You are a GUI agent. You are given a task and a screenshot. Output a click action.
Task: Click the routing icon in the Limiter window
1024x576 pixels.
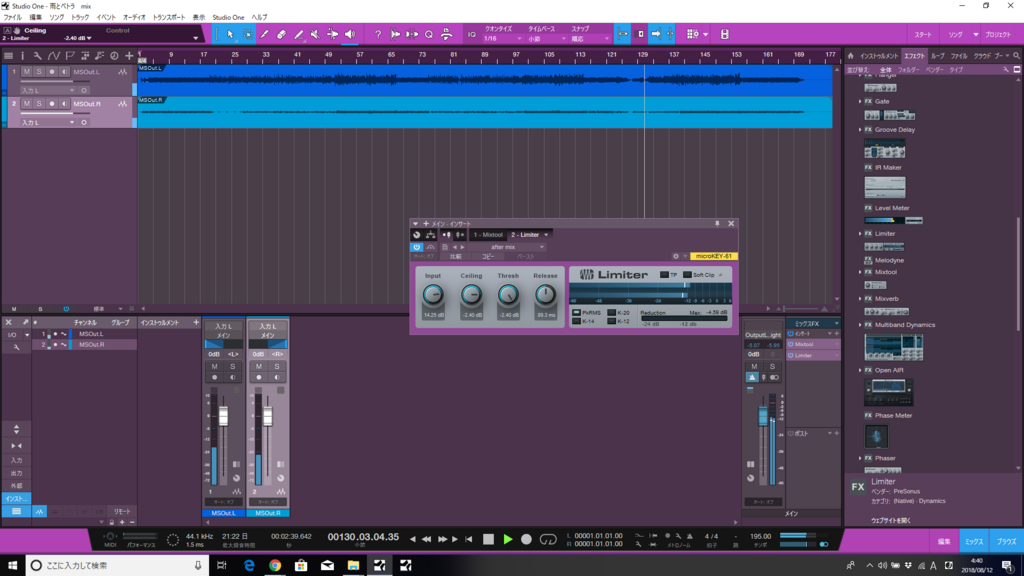(x=430, y=234)
